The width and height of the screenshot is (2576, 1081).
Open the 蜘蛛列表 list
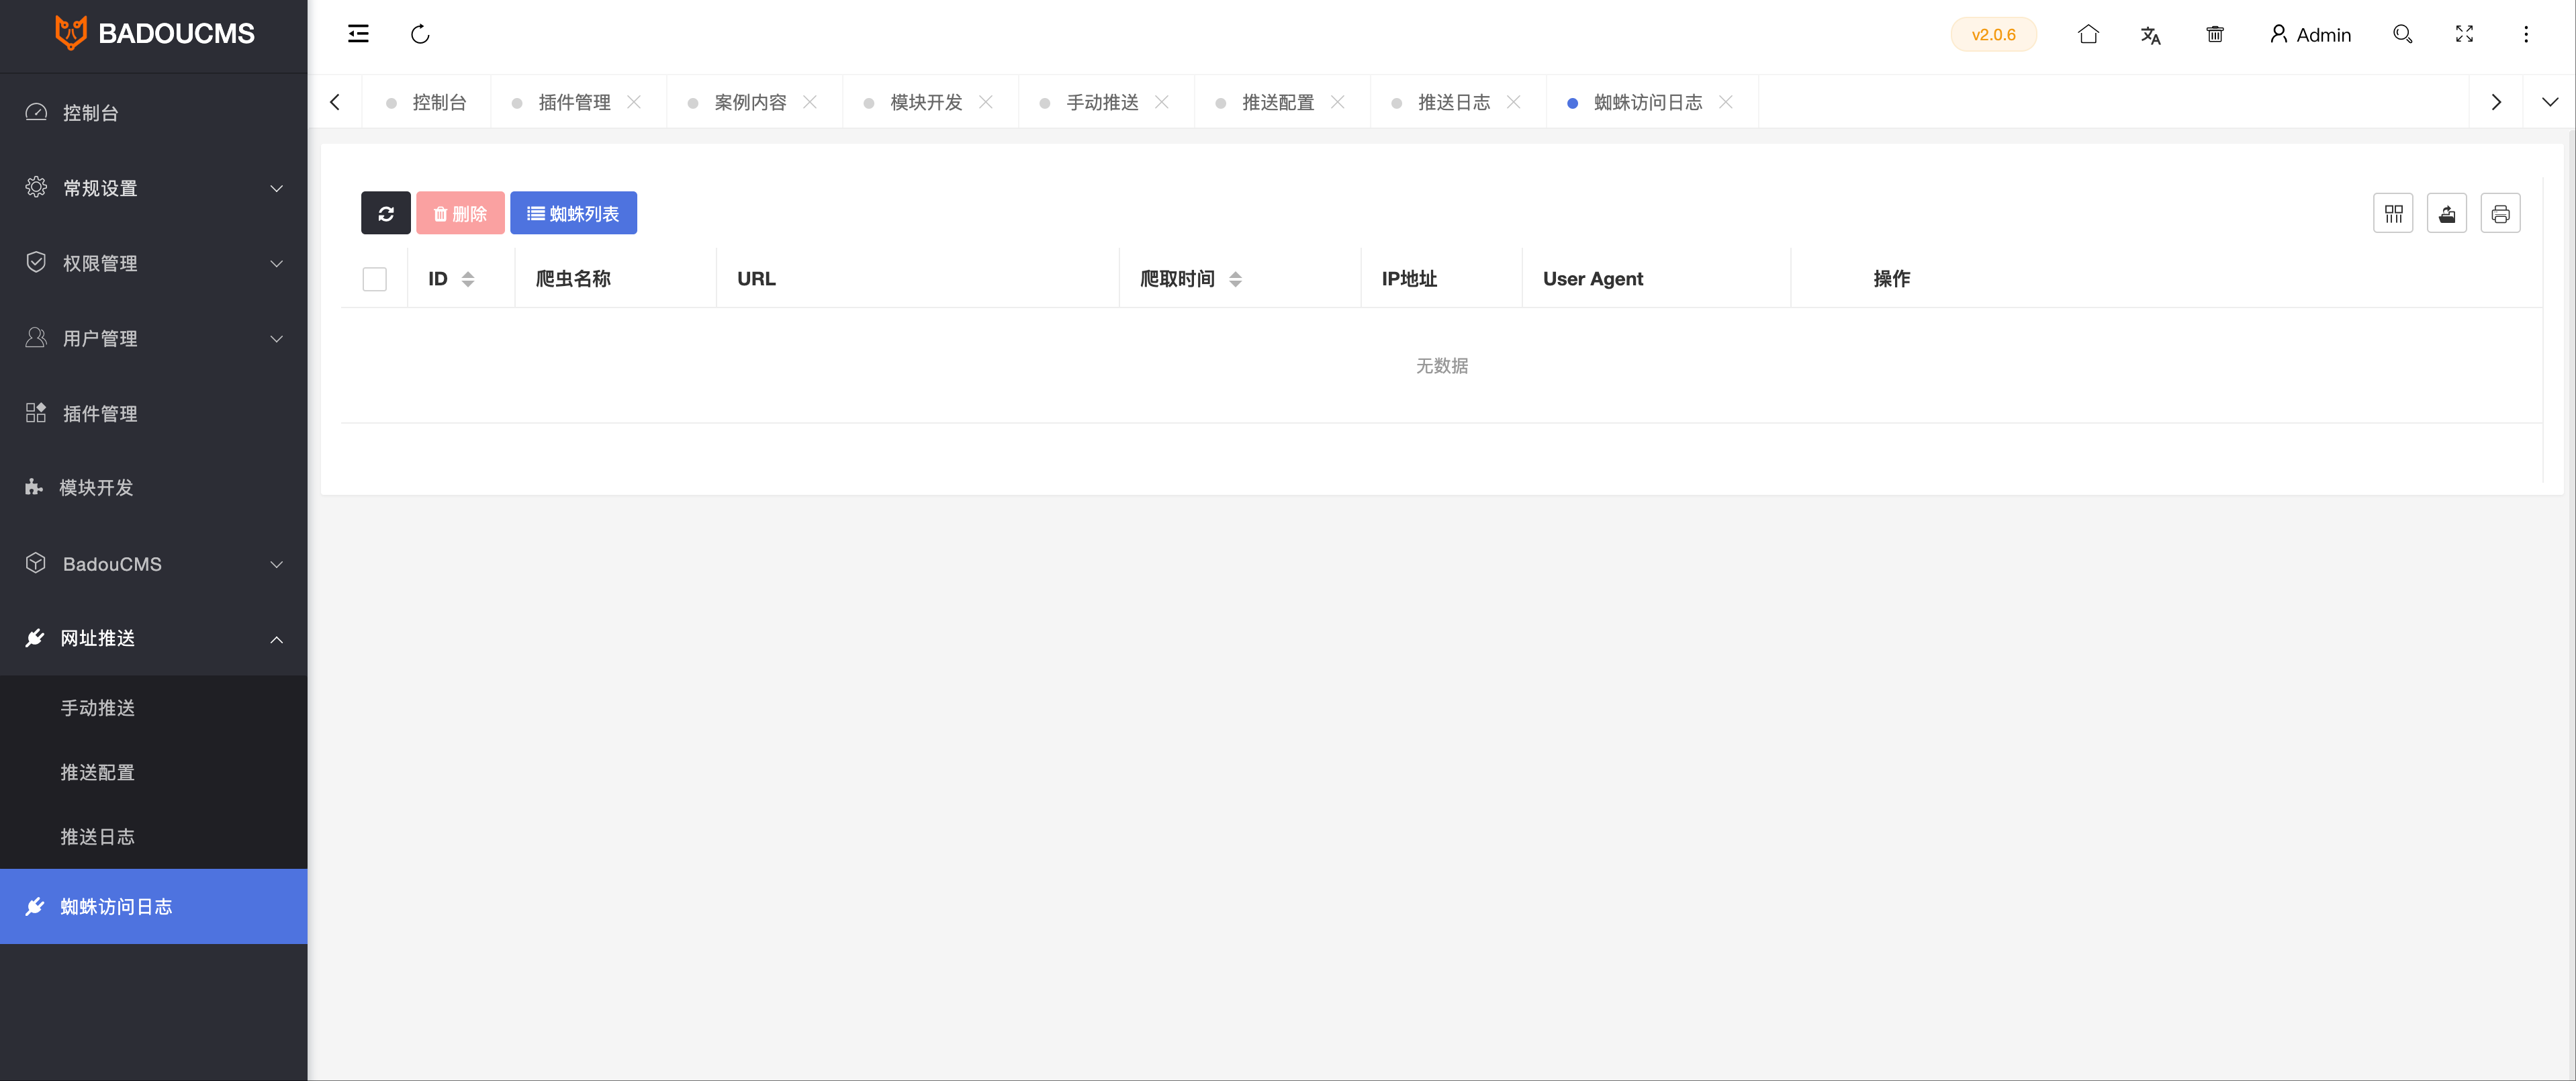[573, 213]
